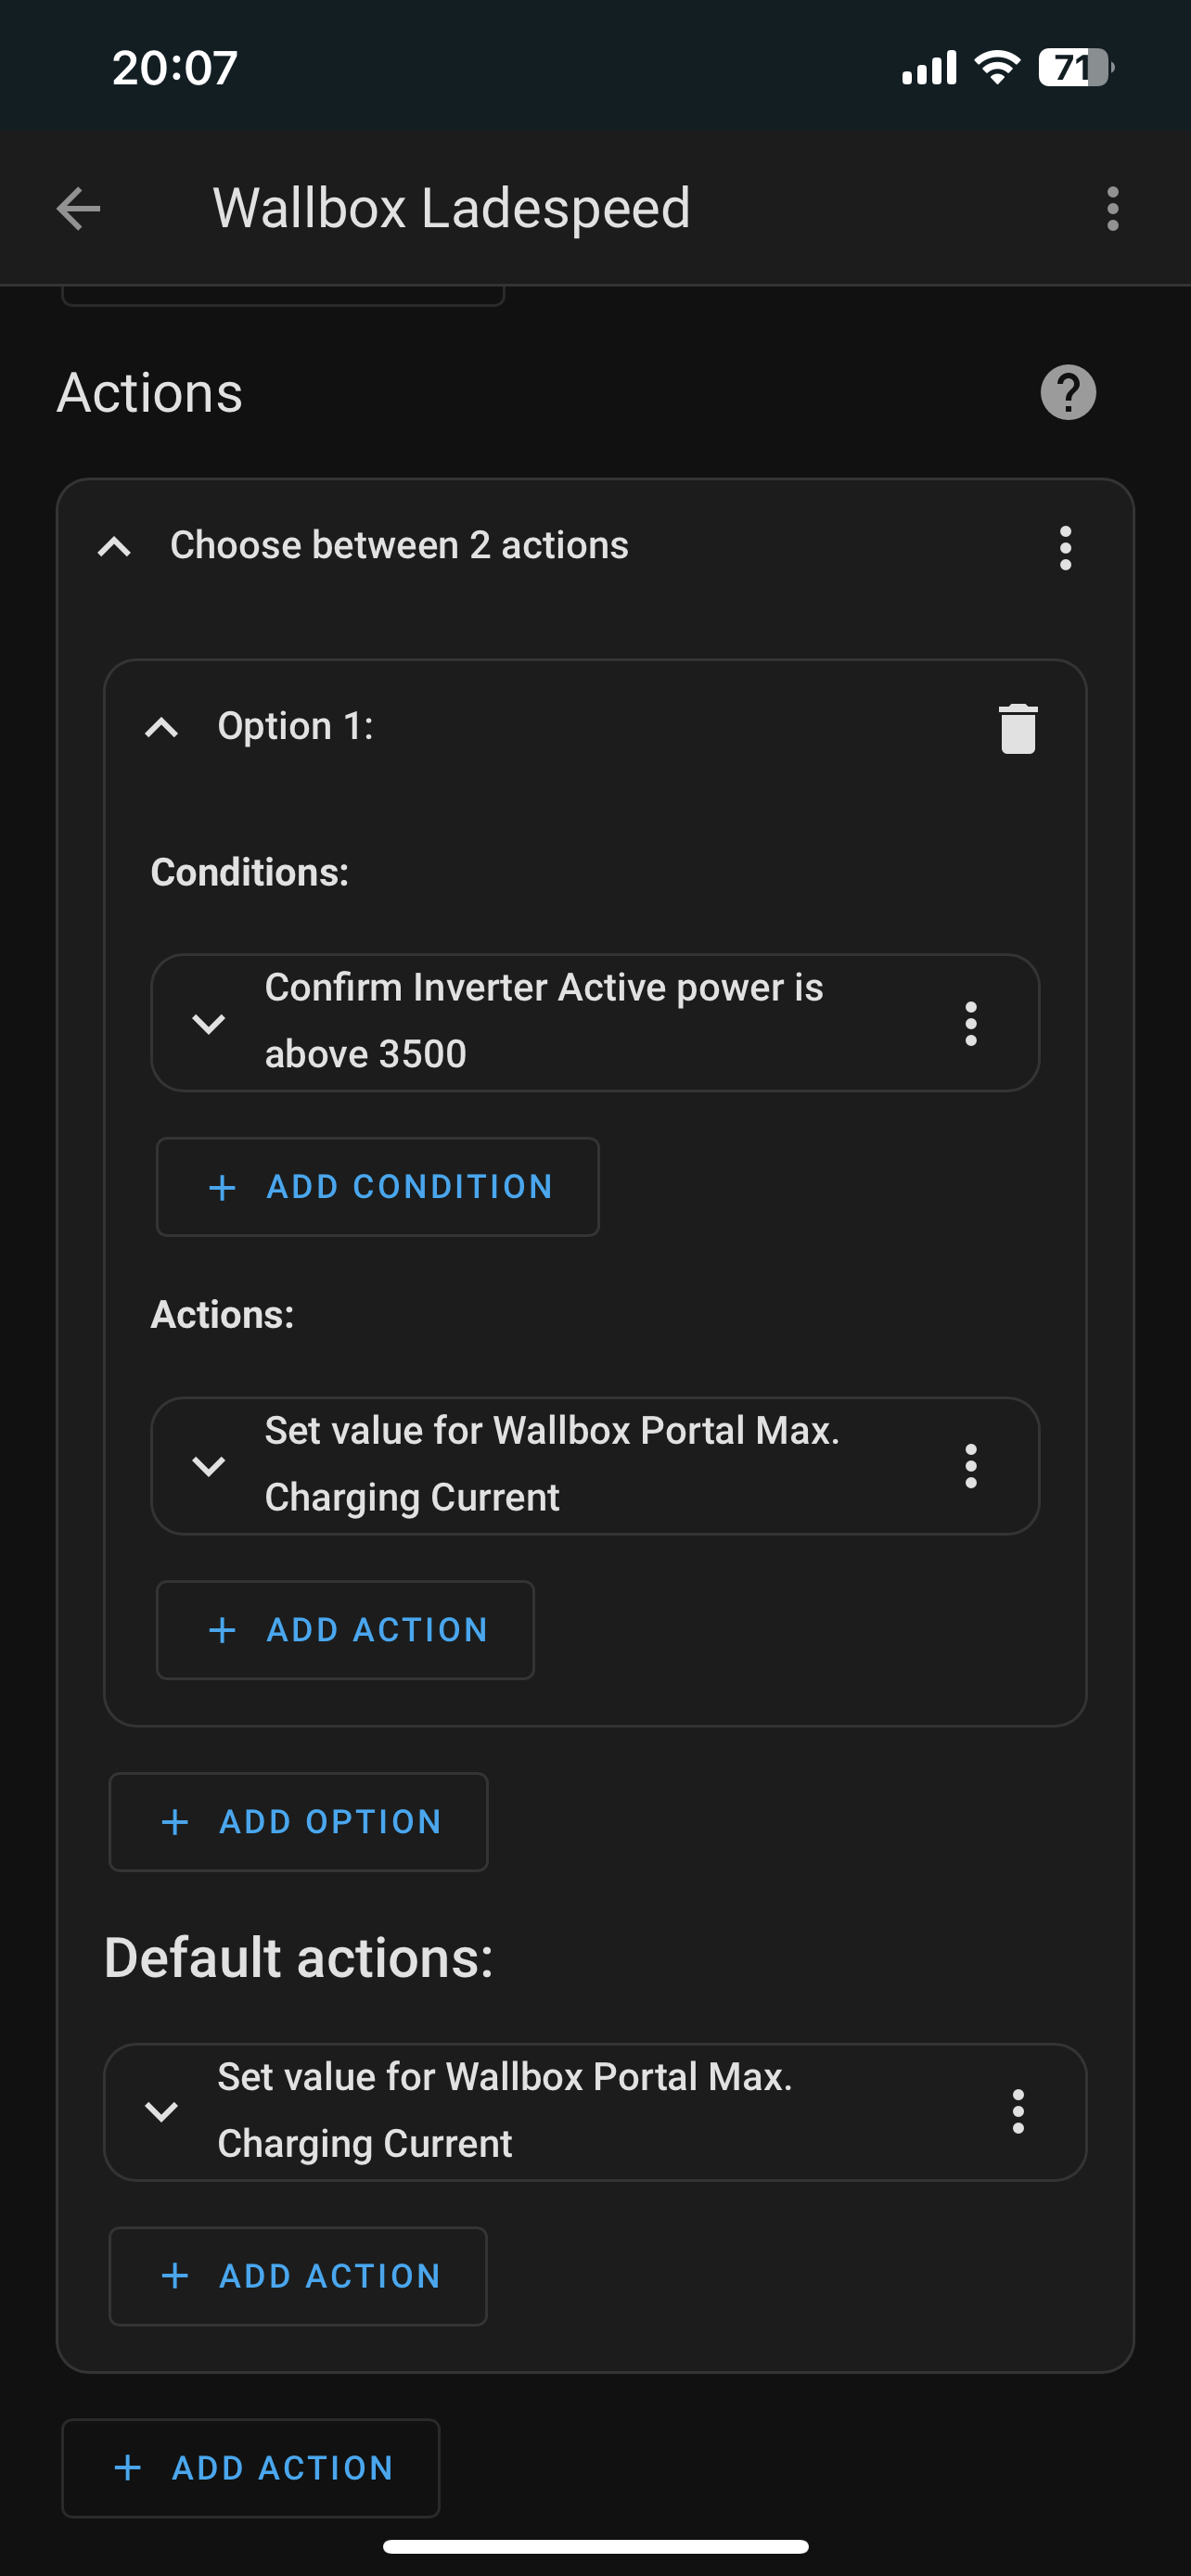Expand default Set value action
The image size is (1191, 2576).
(161, 2111)
